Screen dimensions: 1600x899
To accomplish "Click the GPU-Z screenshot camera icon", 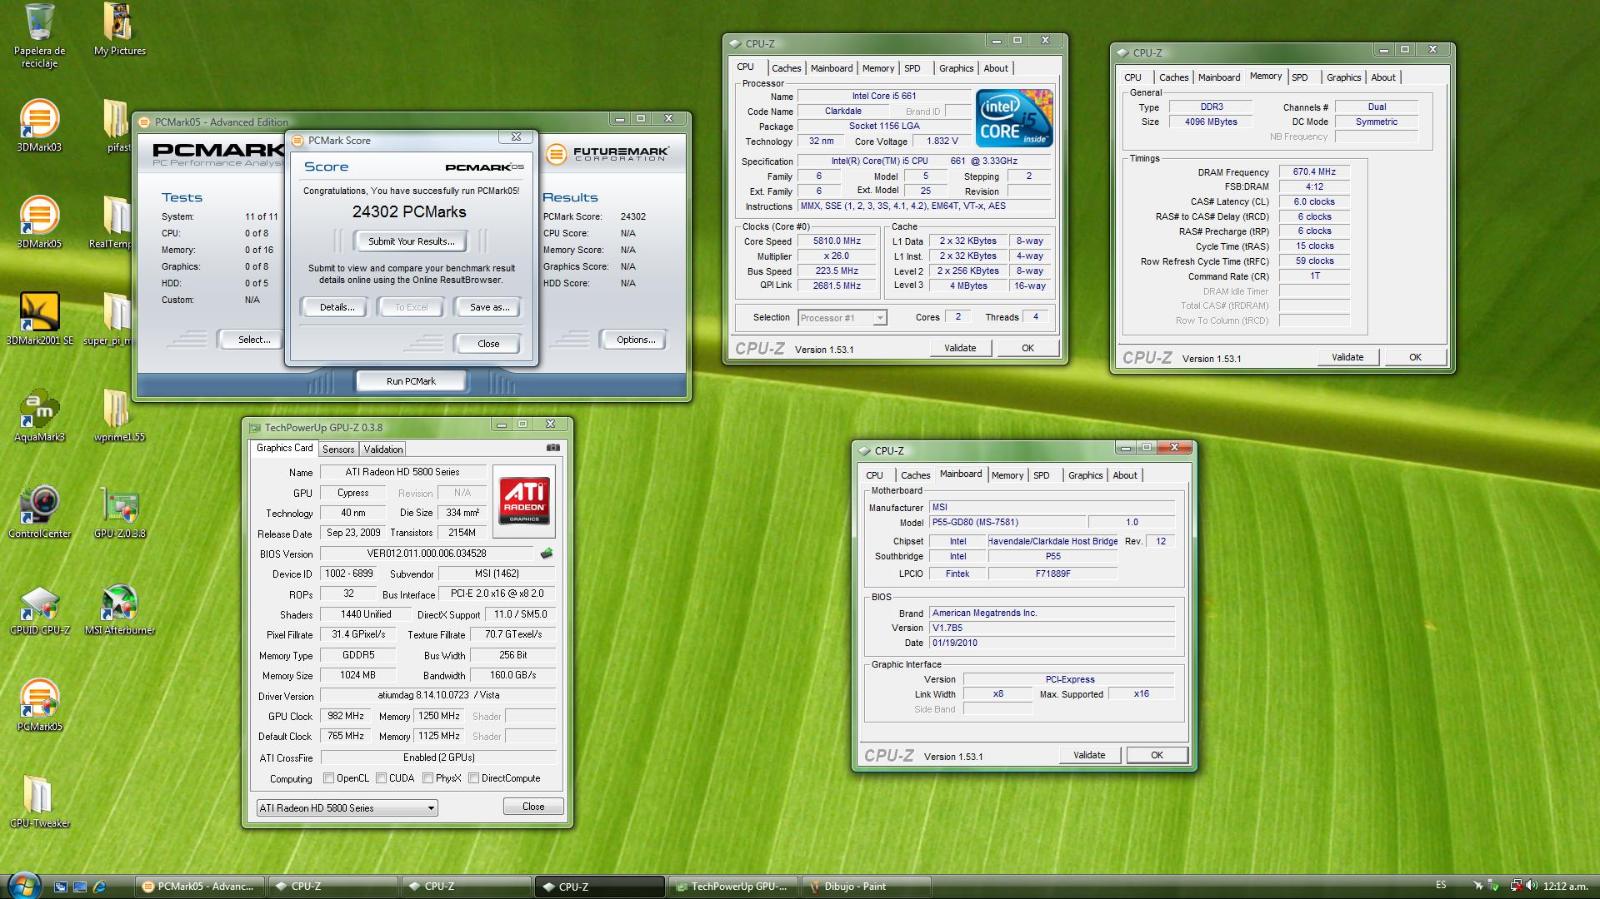I will pos(552,448).
